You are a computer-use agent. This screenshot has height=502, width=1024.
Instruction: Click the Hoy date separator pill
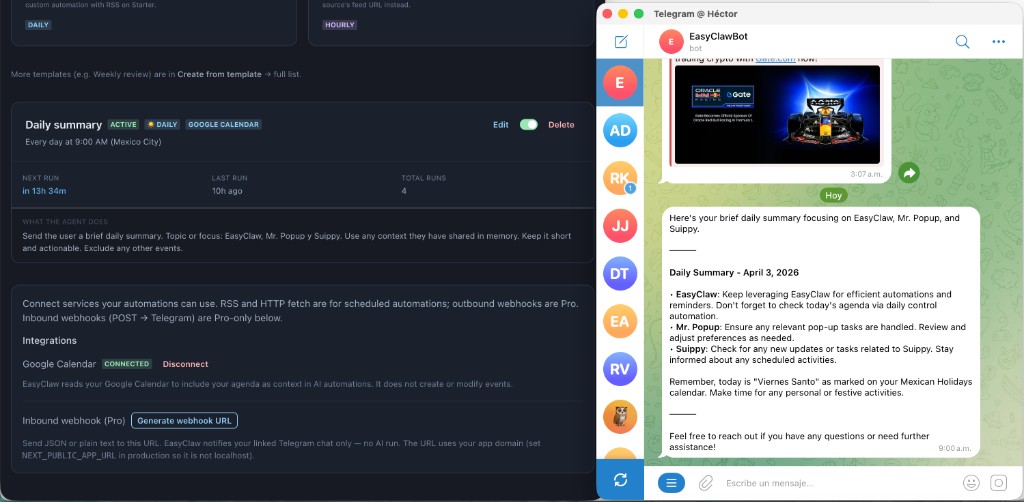tap(833, 195)
